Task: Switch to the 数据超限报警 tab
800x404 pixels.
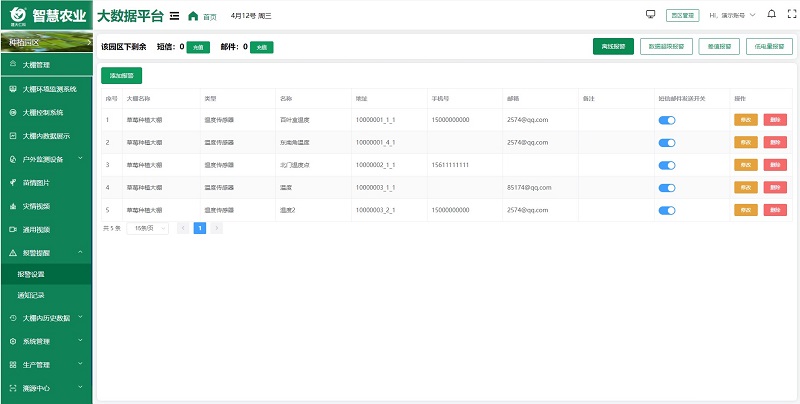Action: pos(667,46)
